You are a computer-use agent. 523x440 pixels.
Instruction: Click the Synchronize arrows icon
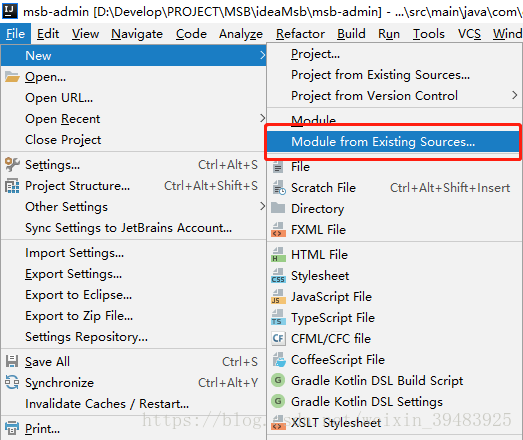(12, 382)
